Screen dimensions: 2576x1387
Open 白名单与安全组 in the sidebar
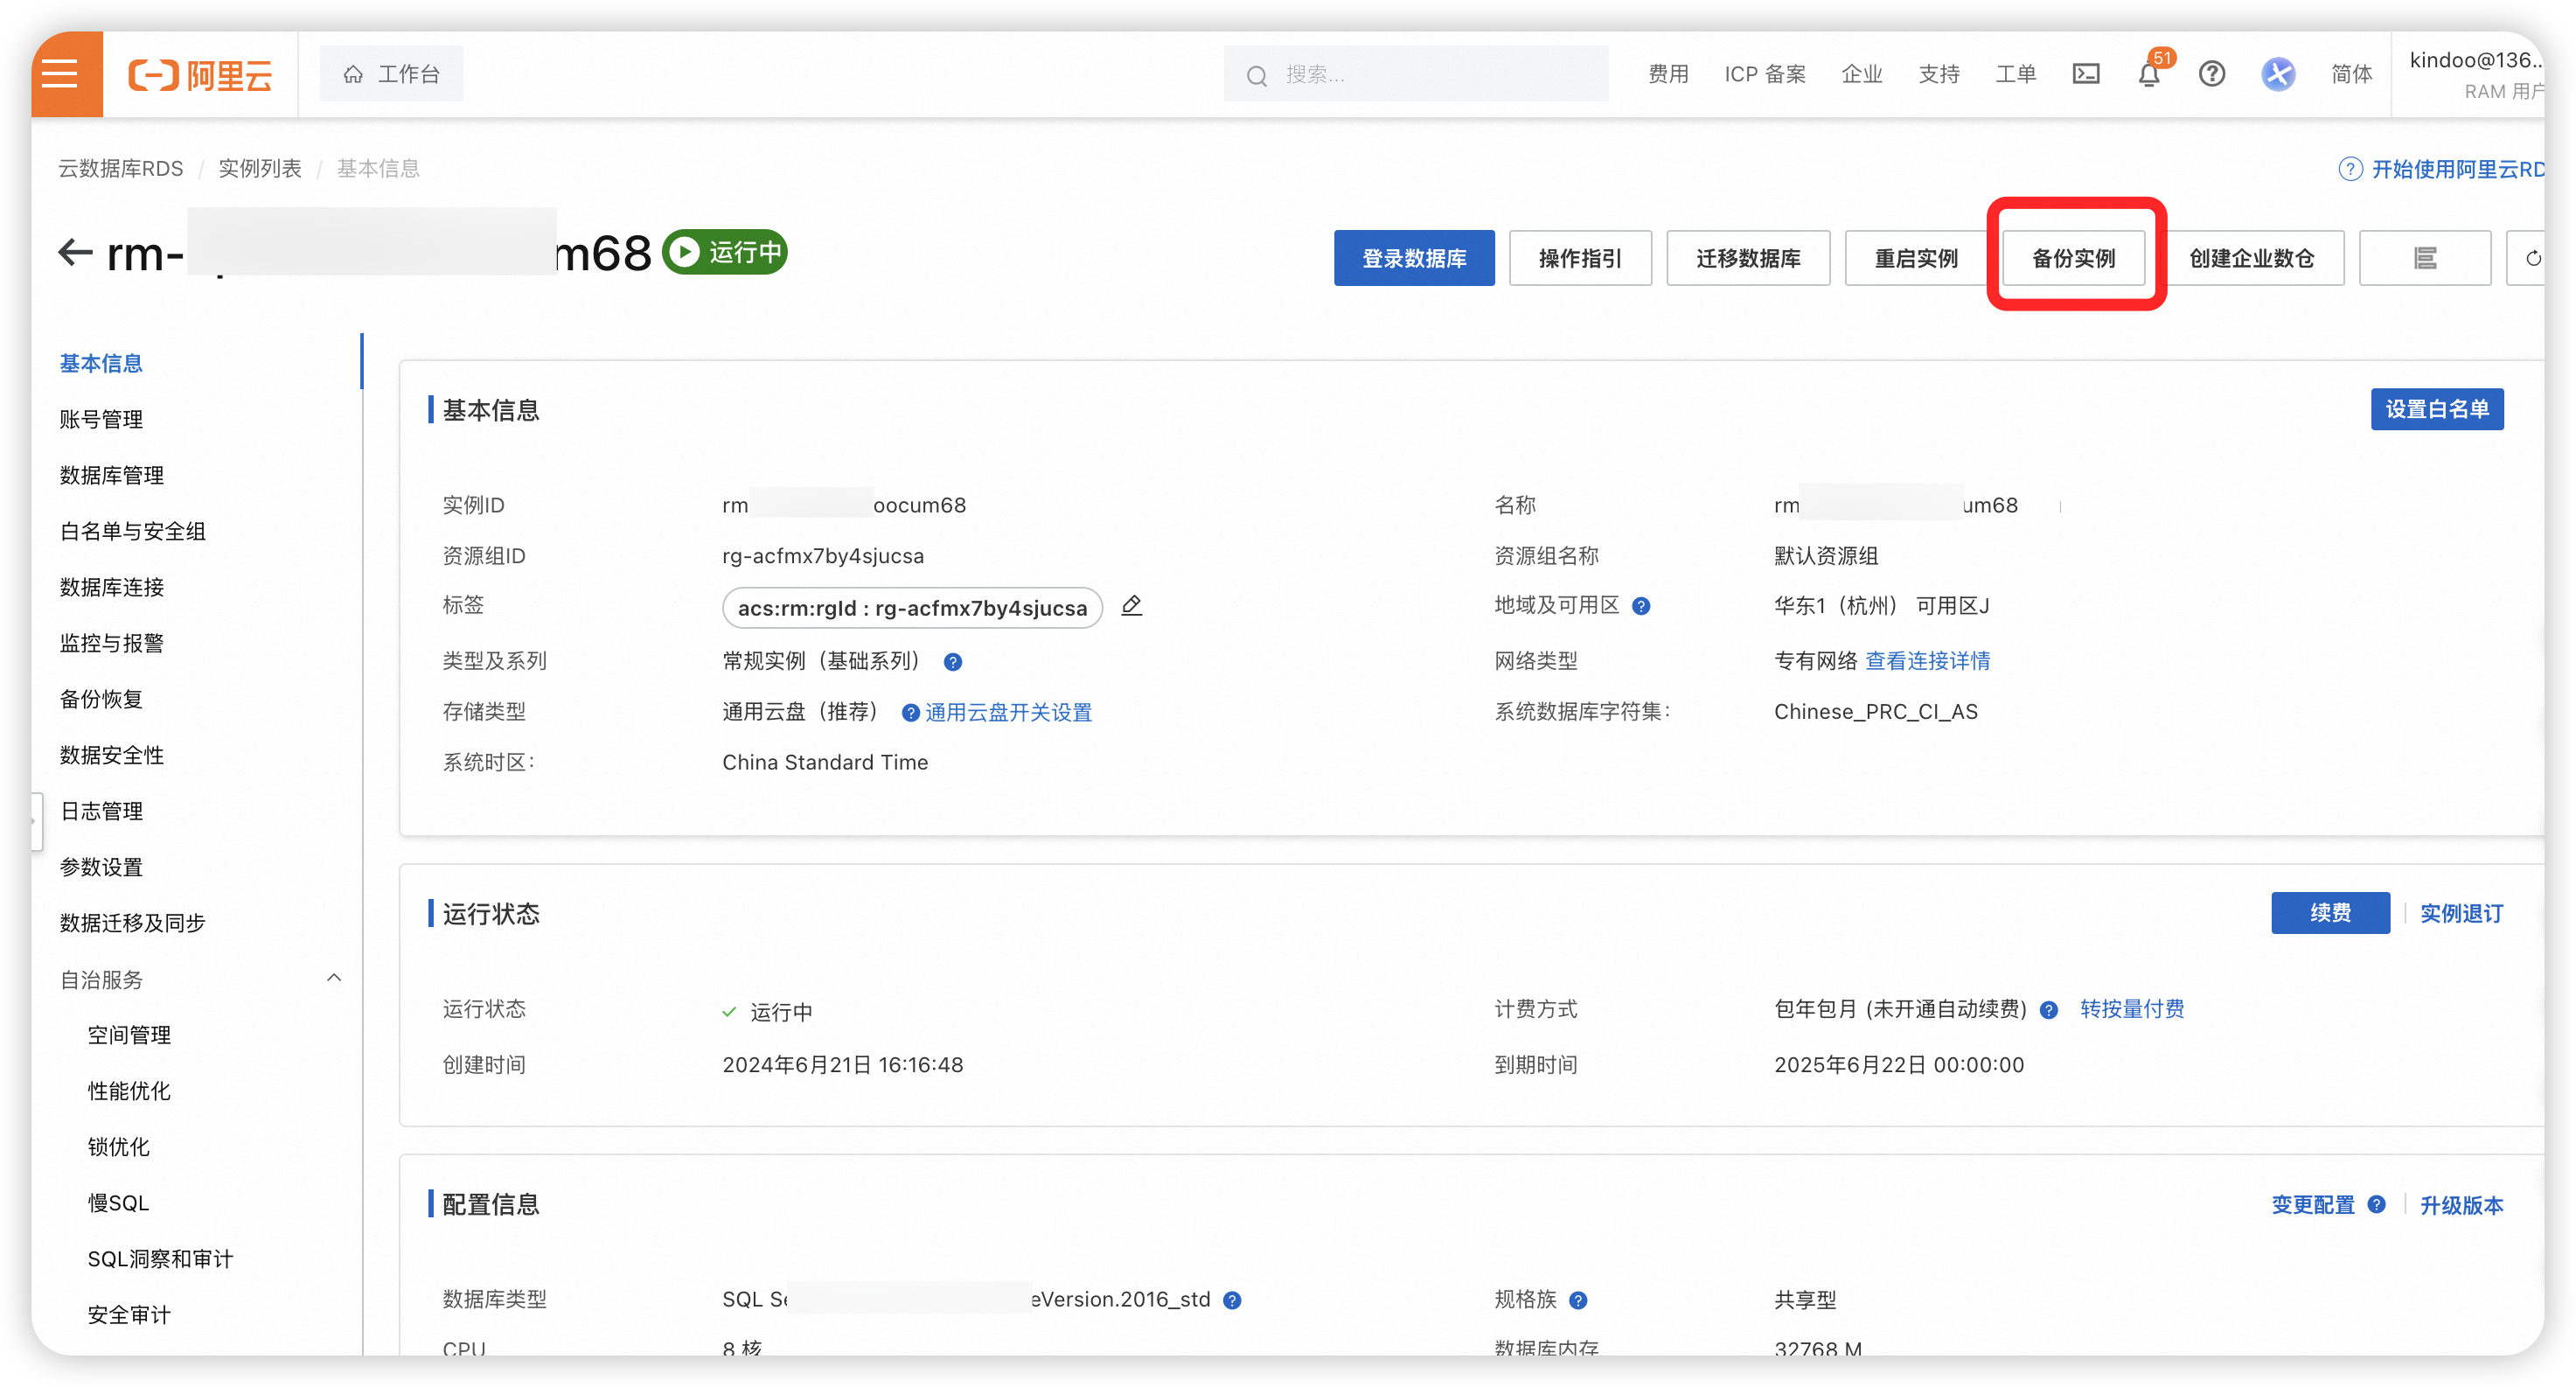point(133,531)
